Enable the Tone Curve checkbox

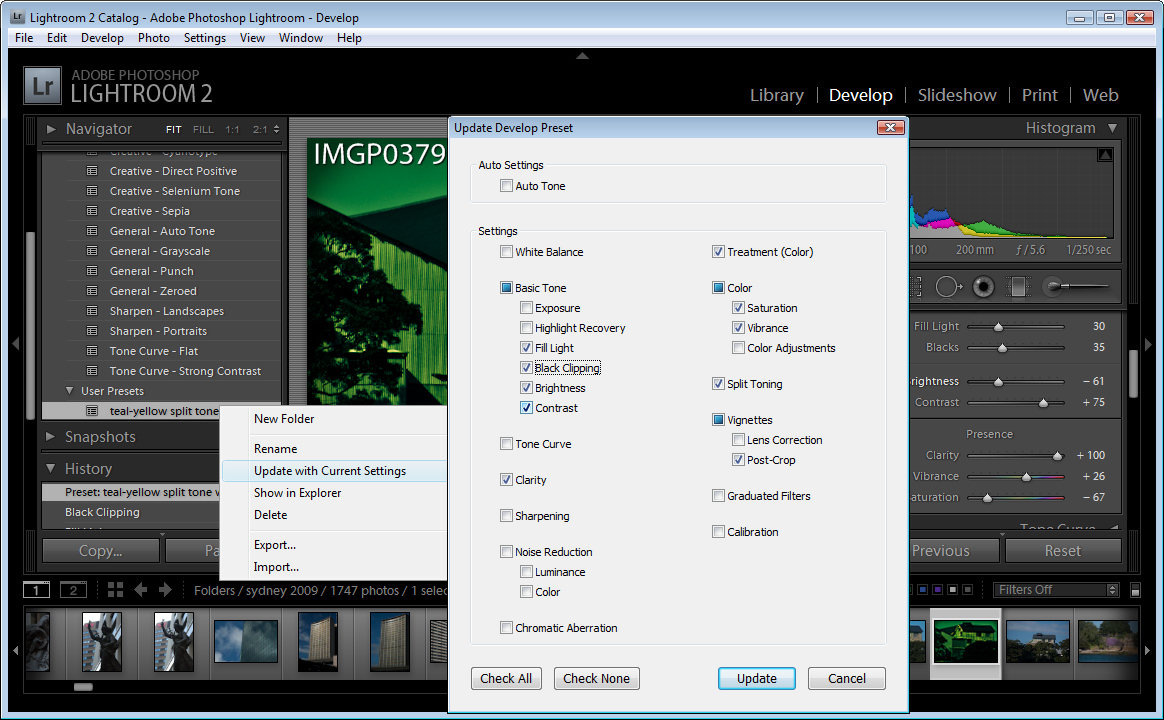[x=506, y=444]
